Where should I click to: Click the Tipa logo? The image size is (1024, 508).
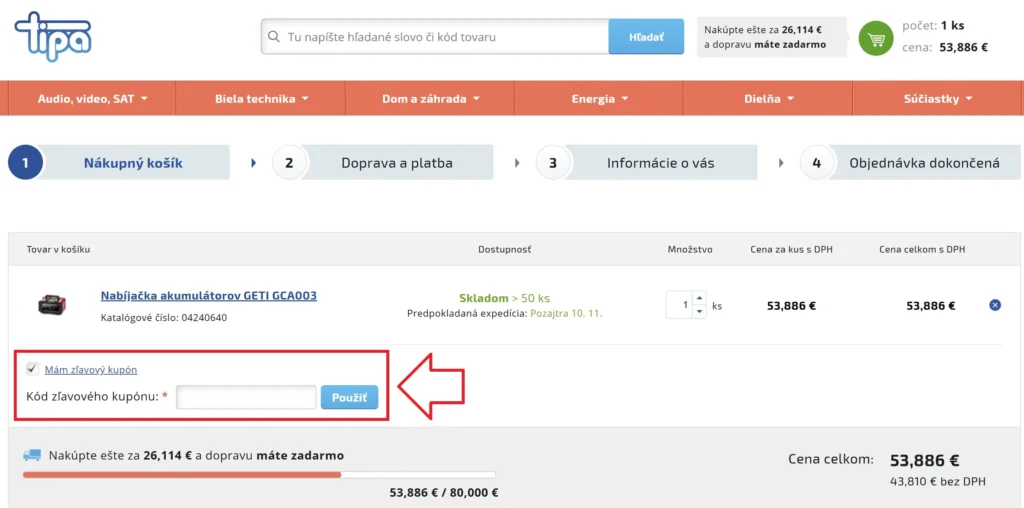pos(52,37)
